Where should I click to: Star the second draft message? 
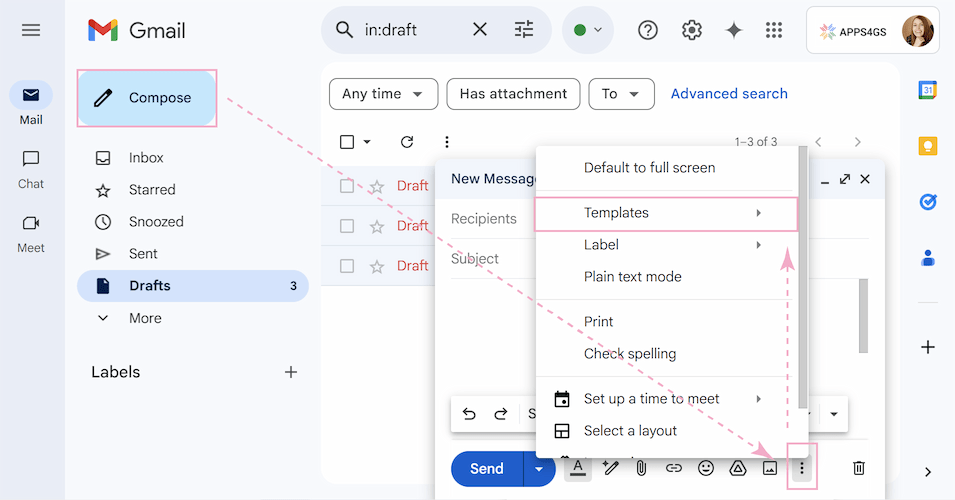click(x=377, y=226)
